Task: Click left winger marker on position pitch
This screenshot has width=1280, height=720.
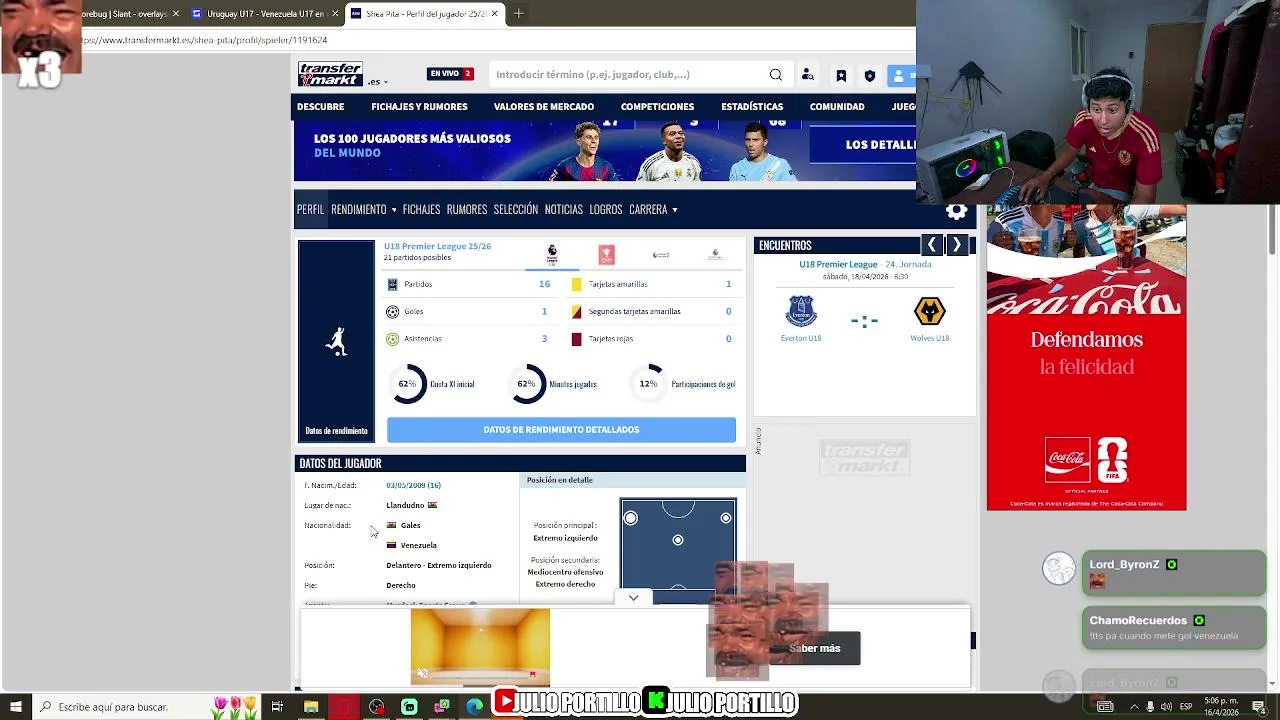Action: pos(630,518)
